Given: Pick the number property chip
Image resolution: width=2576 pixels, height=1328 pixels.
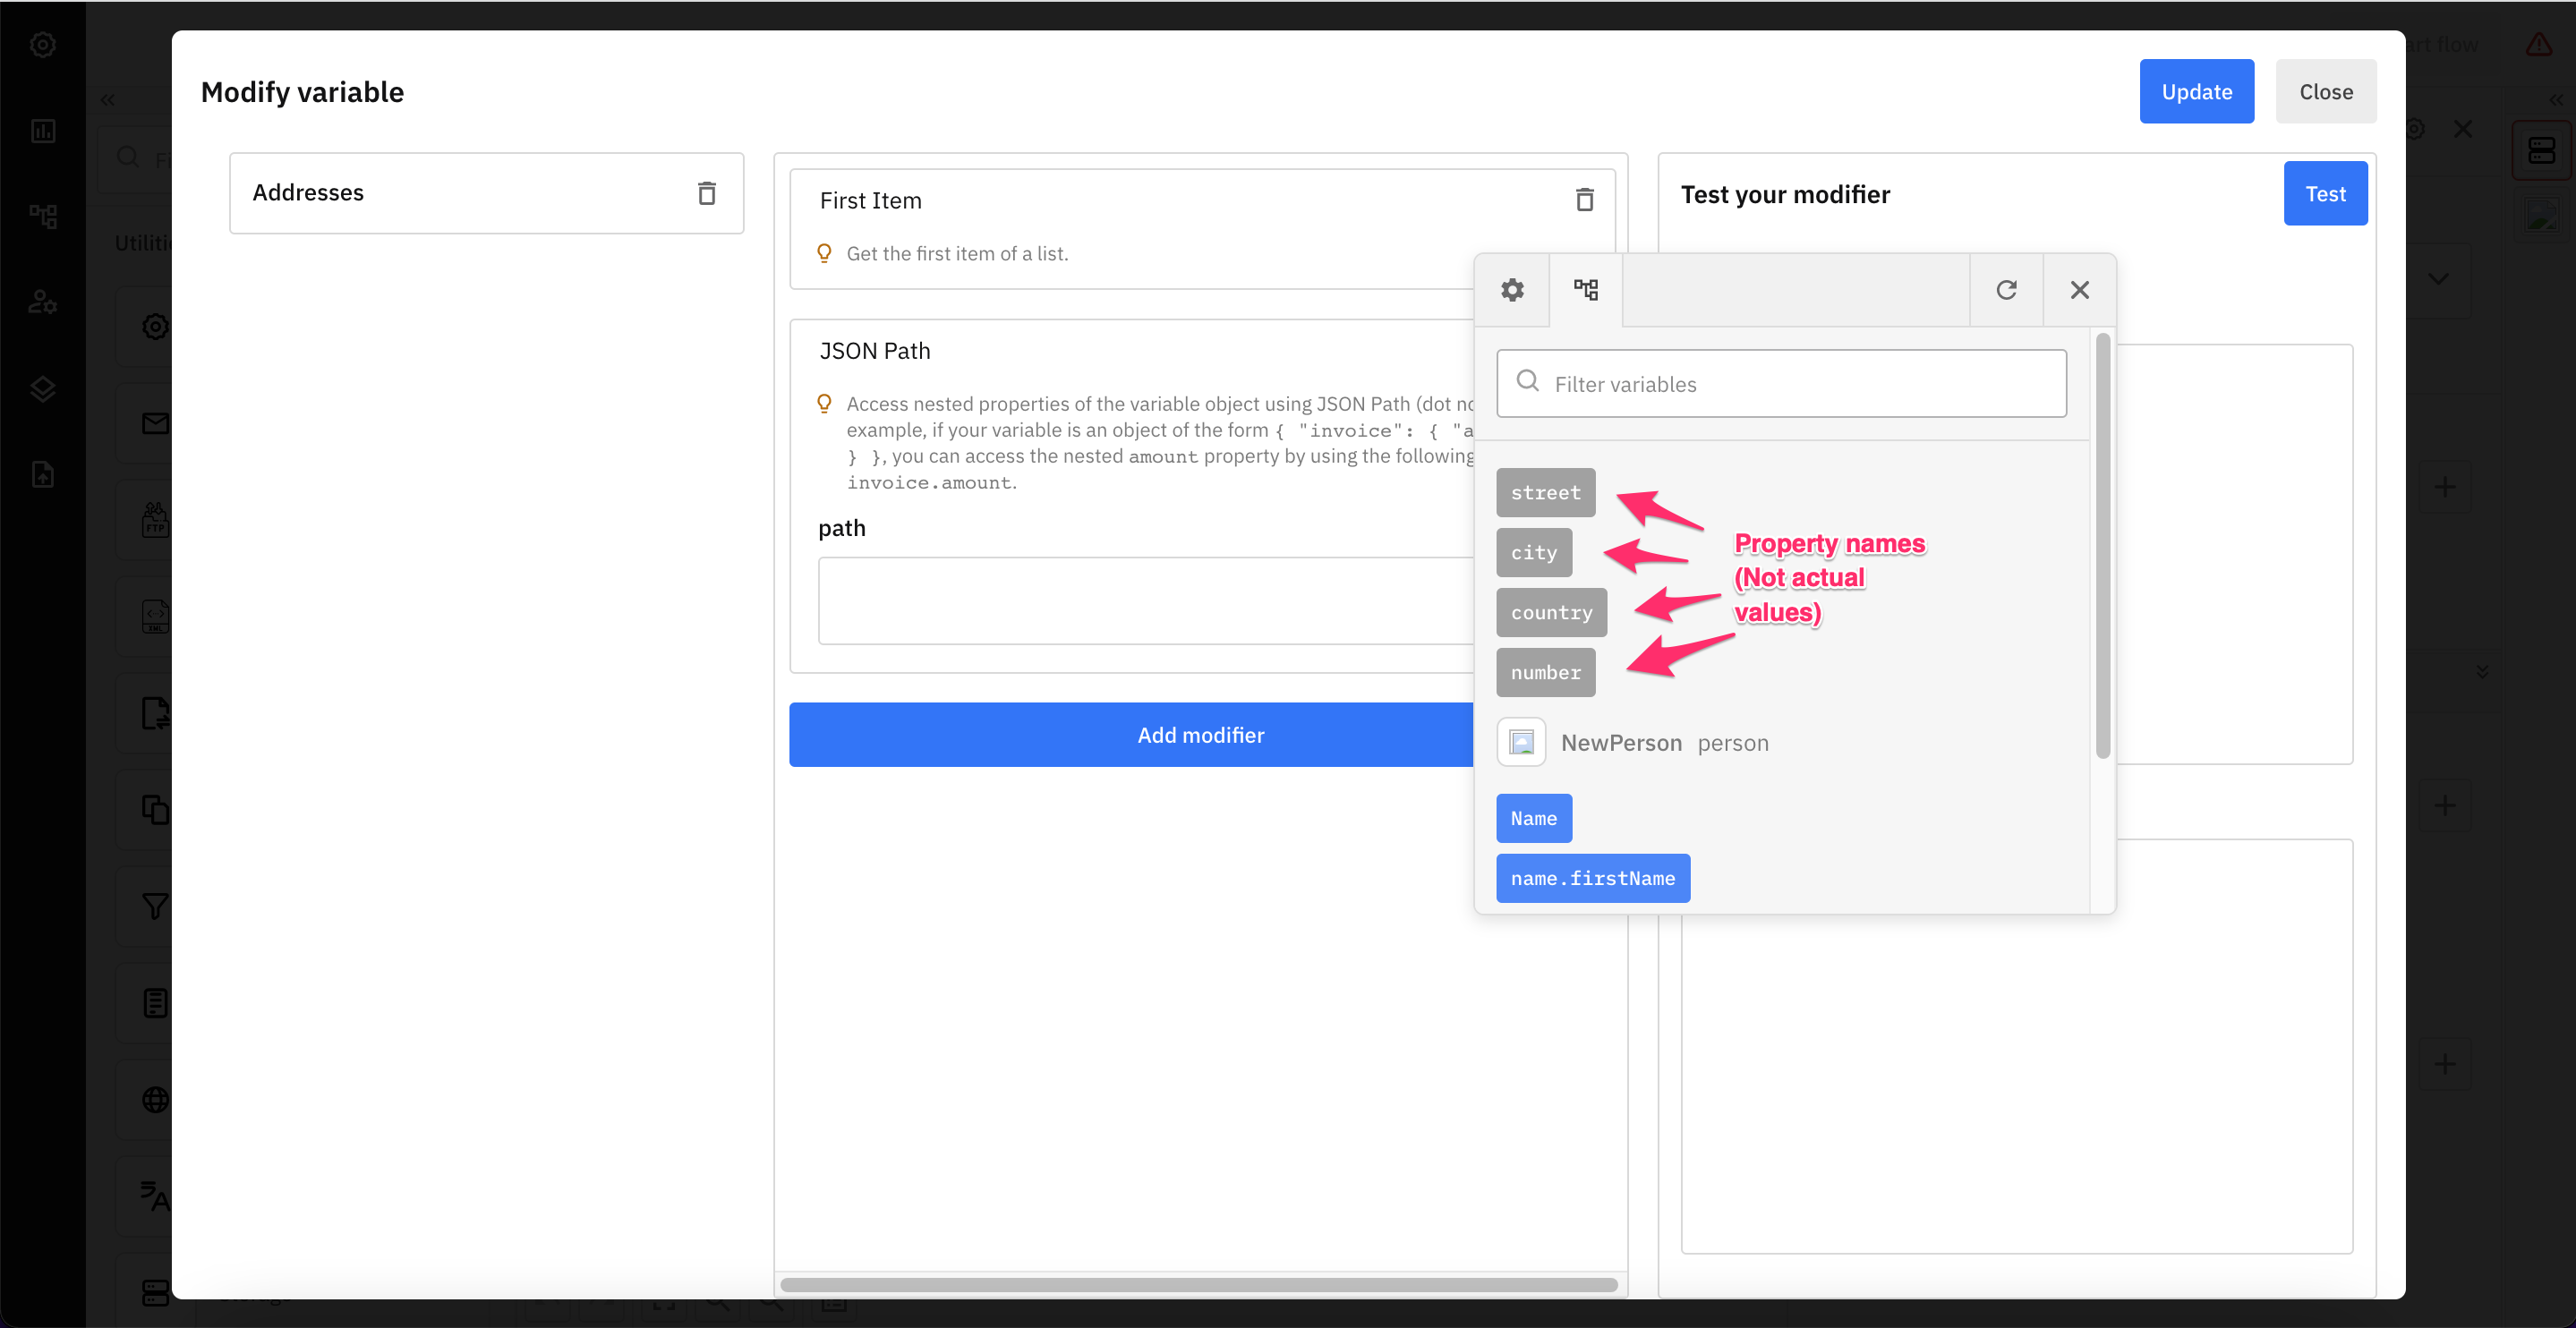Looking at the screenshot, I should tap(1545, 673).
